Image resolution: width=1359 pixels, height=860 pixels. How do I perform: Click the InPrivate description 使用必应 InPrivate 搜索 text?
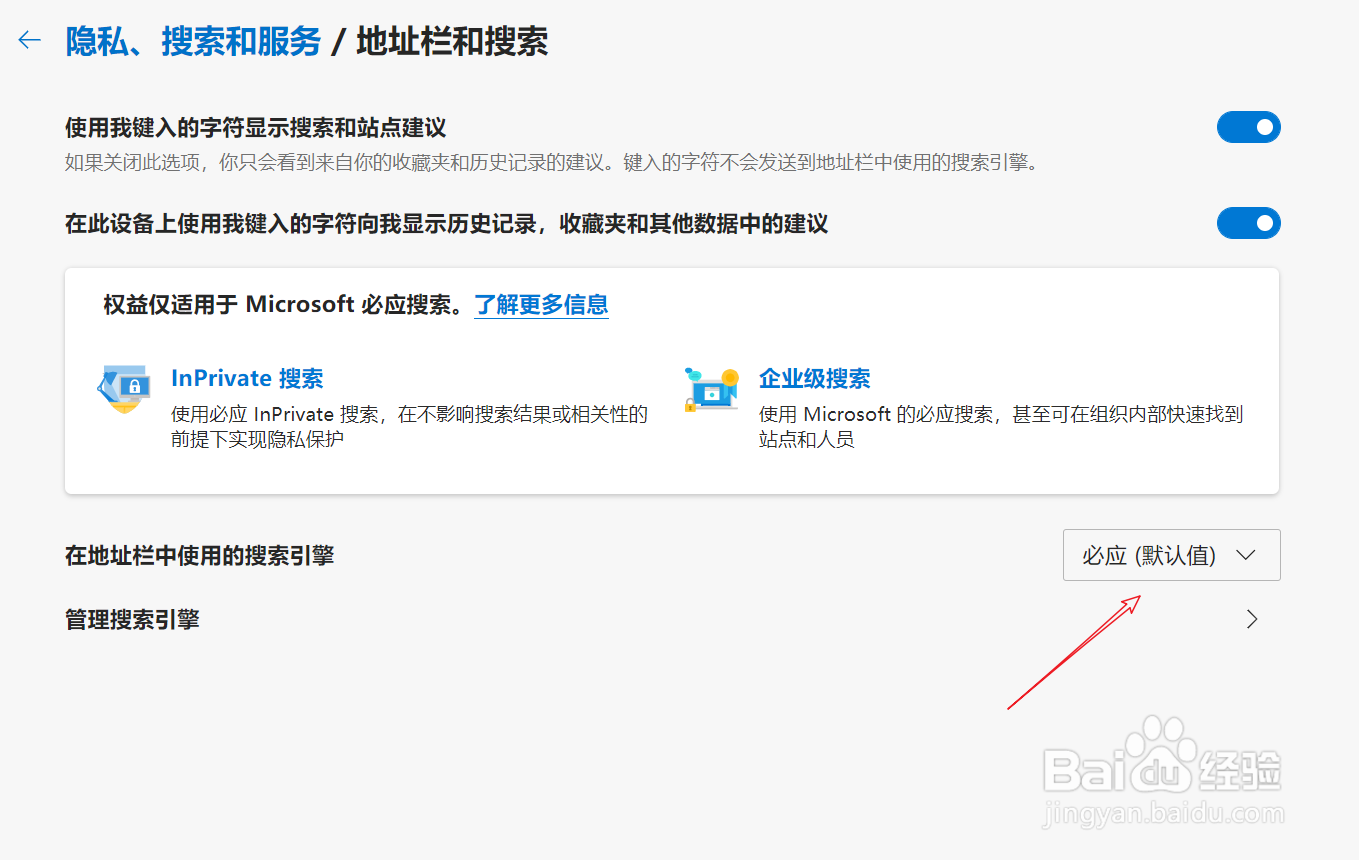pos(410,426)
